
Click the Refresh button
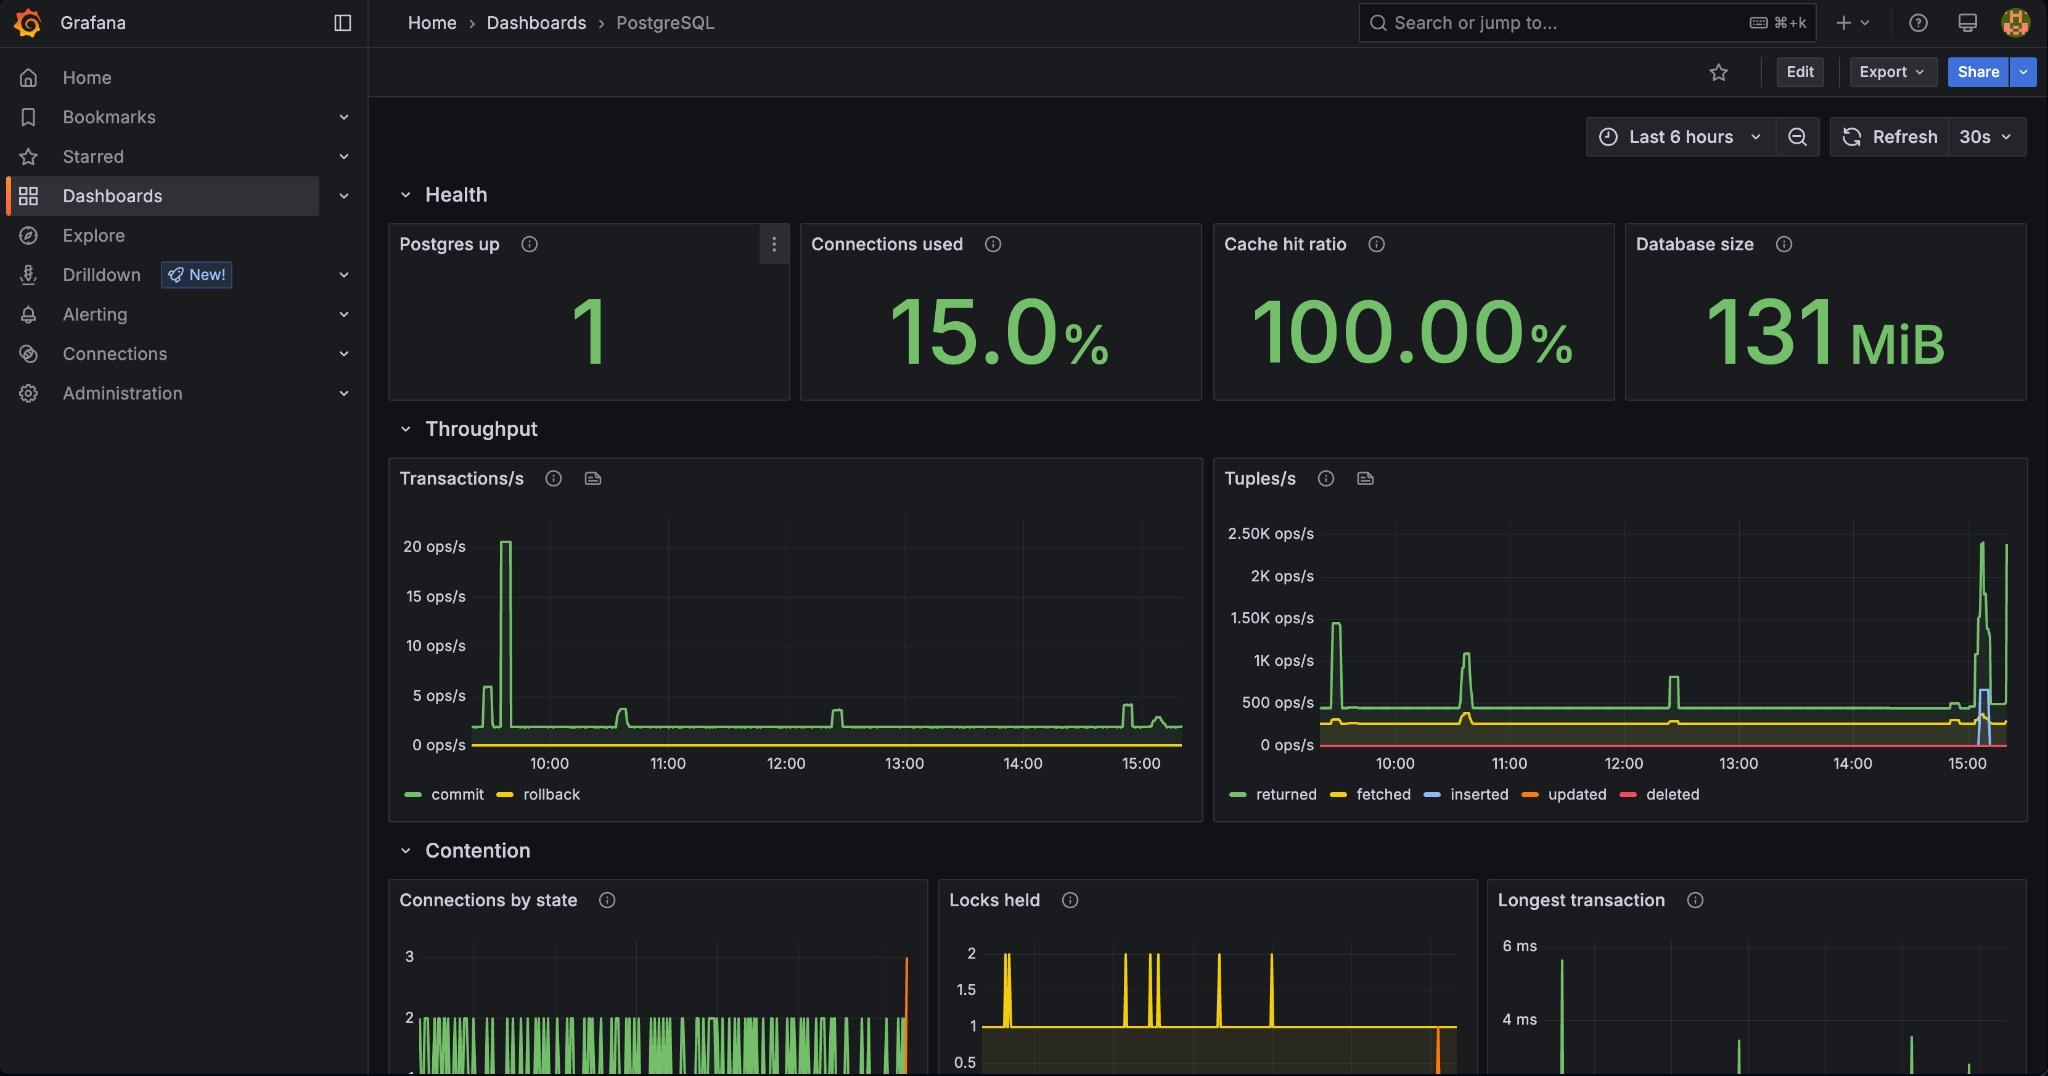pyautogui.click(x=1890, y=137)
